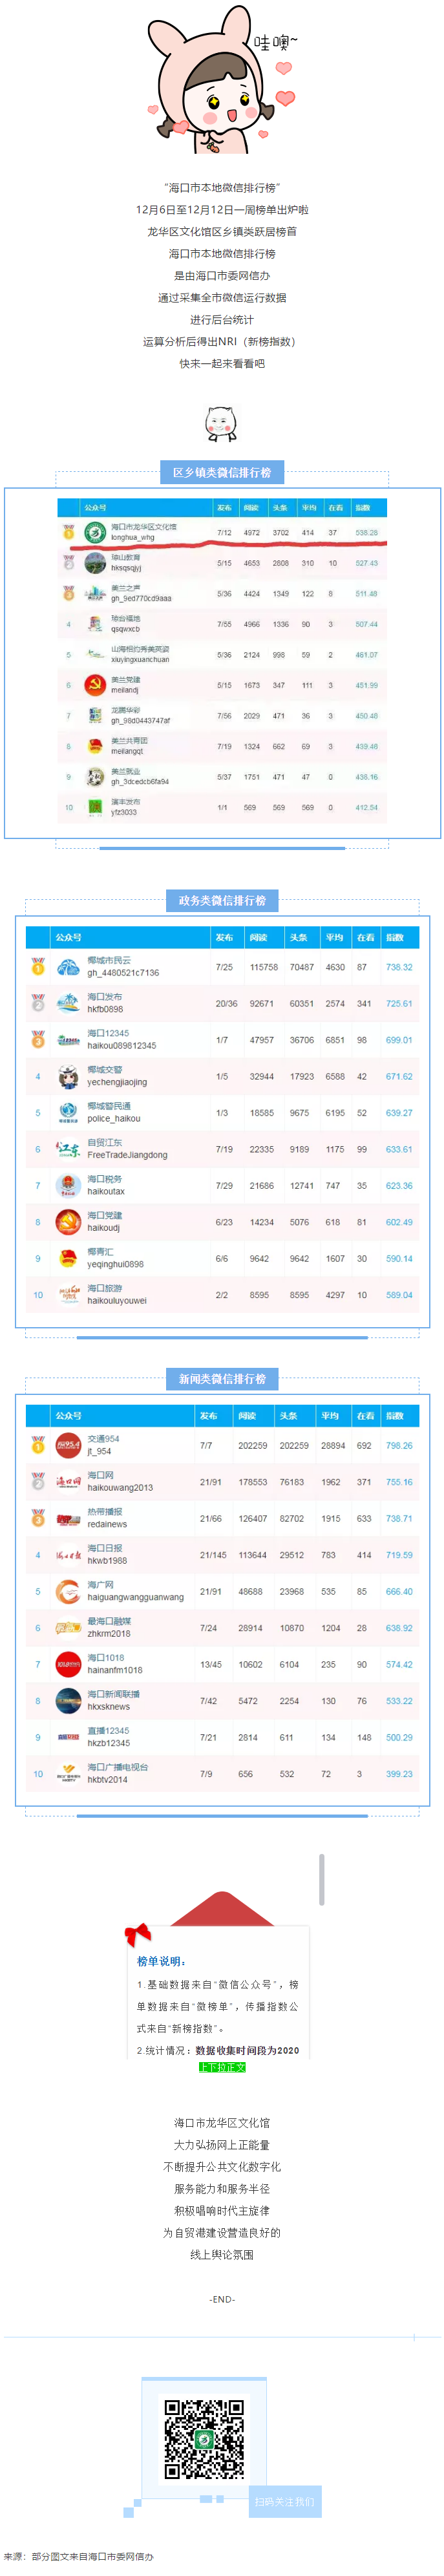
Task: Click the gold medal on 政务类 first row
Action: point(38,967)
